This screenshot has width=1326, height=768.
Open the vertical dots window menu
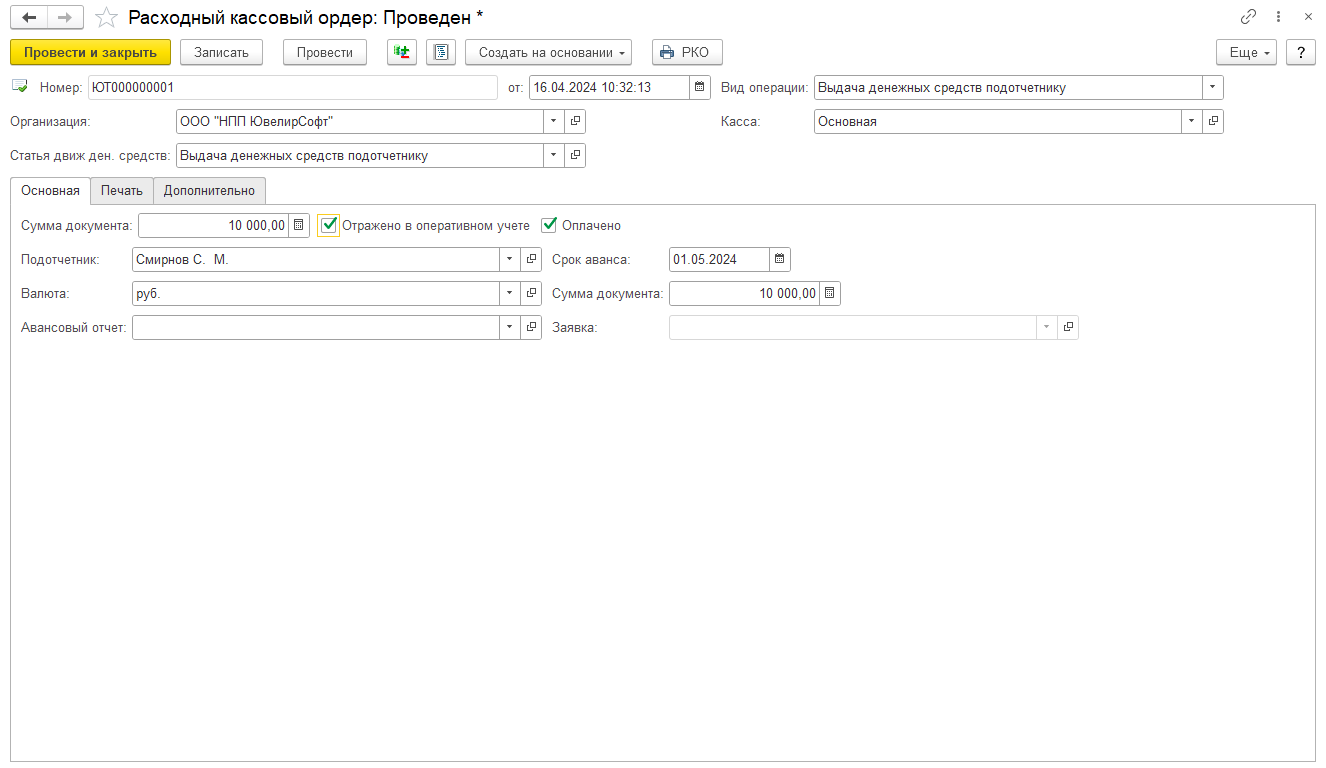(x=1279, y=17)
